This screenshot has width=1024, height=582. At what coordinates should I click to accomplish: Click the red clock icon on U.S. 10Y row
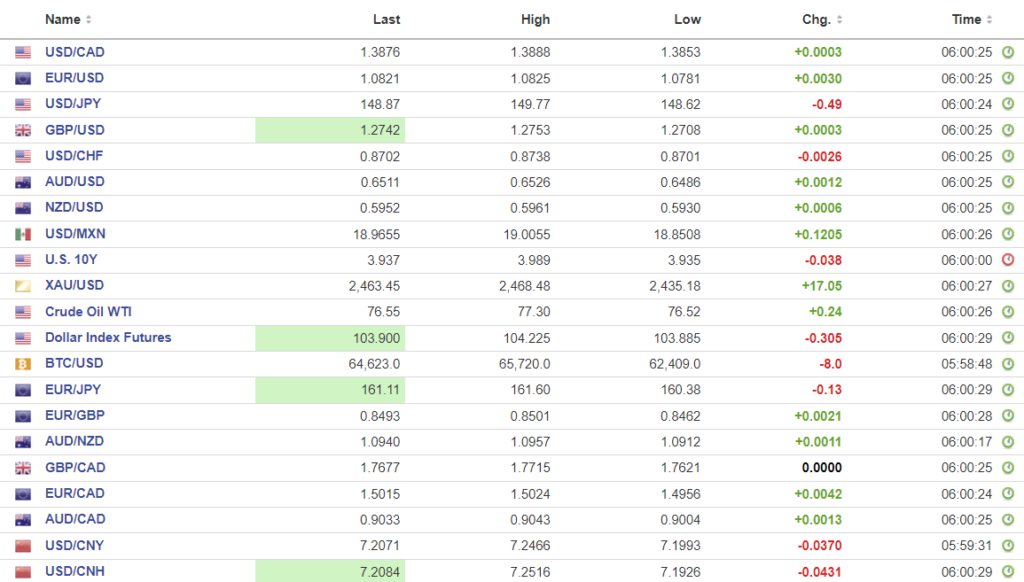1008,260
